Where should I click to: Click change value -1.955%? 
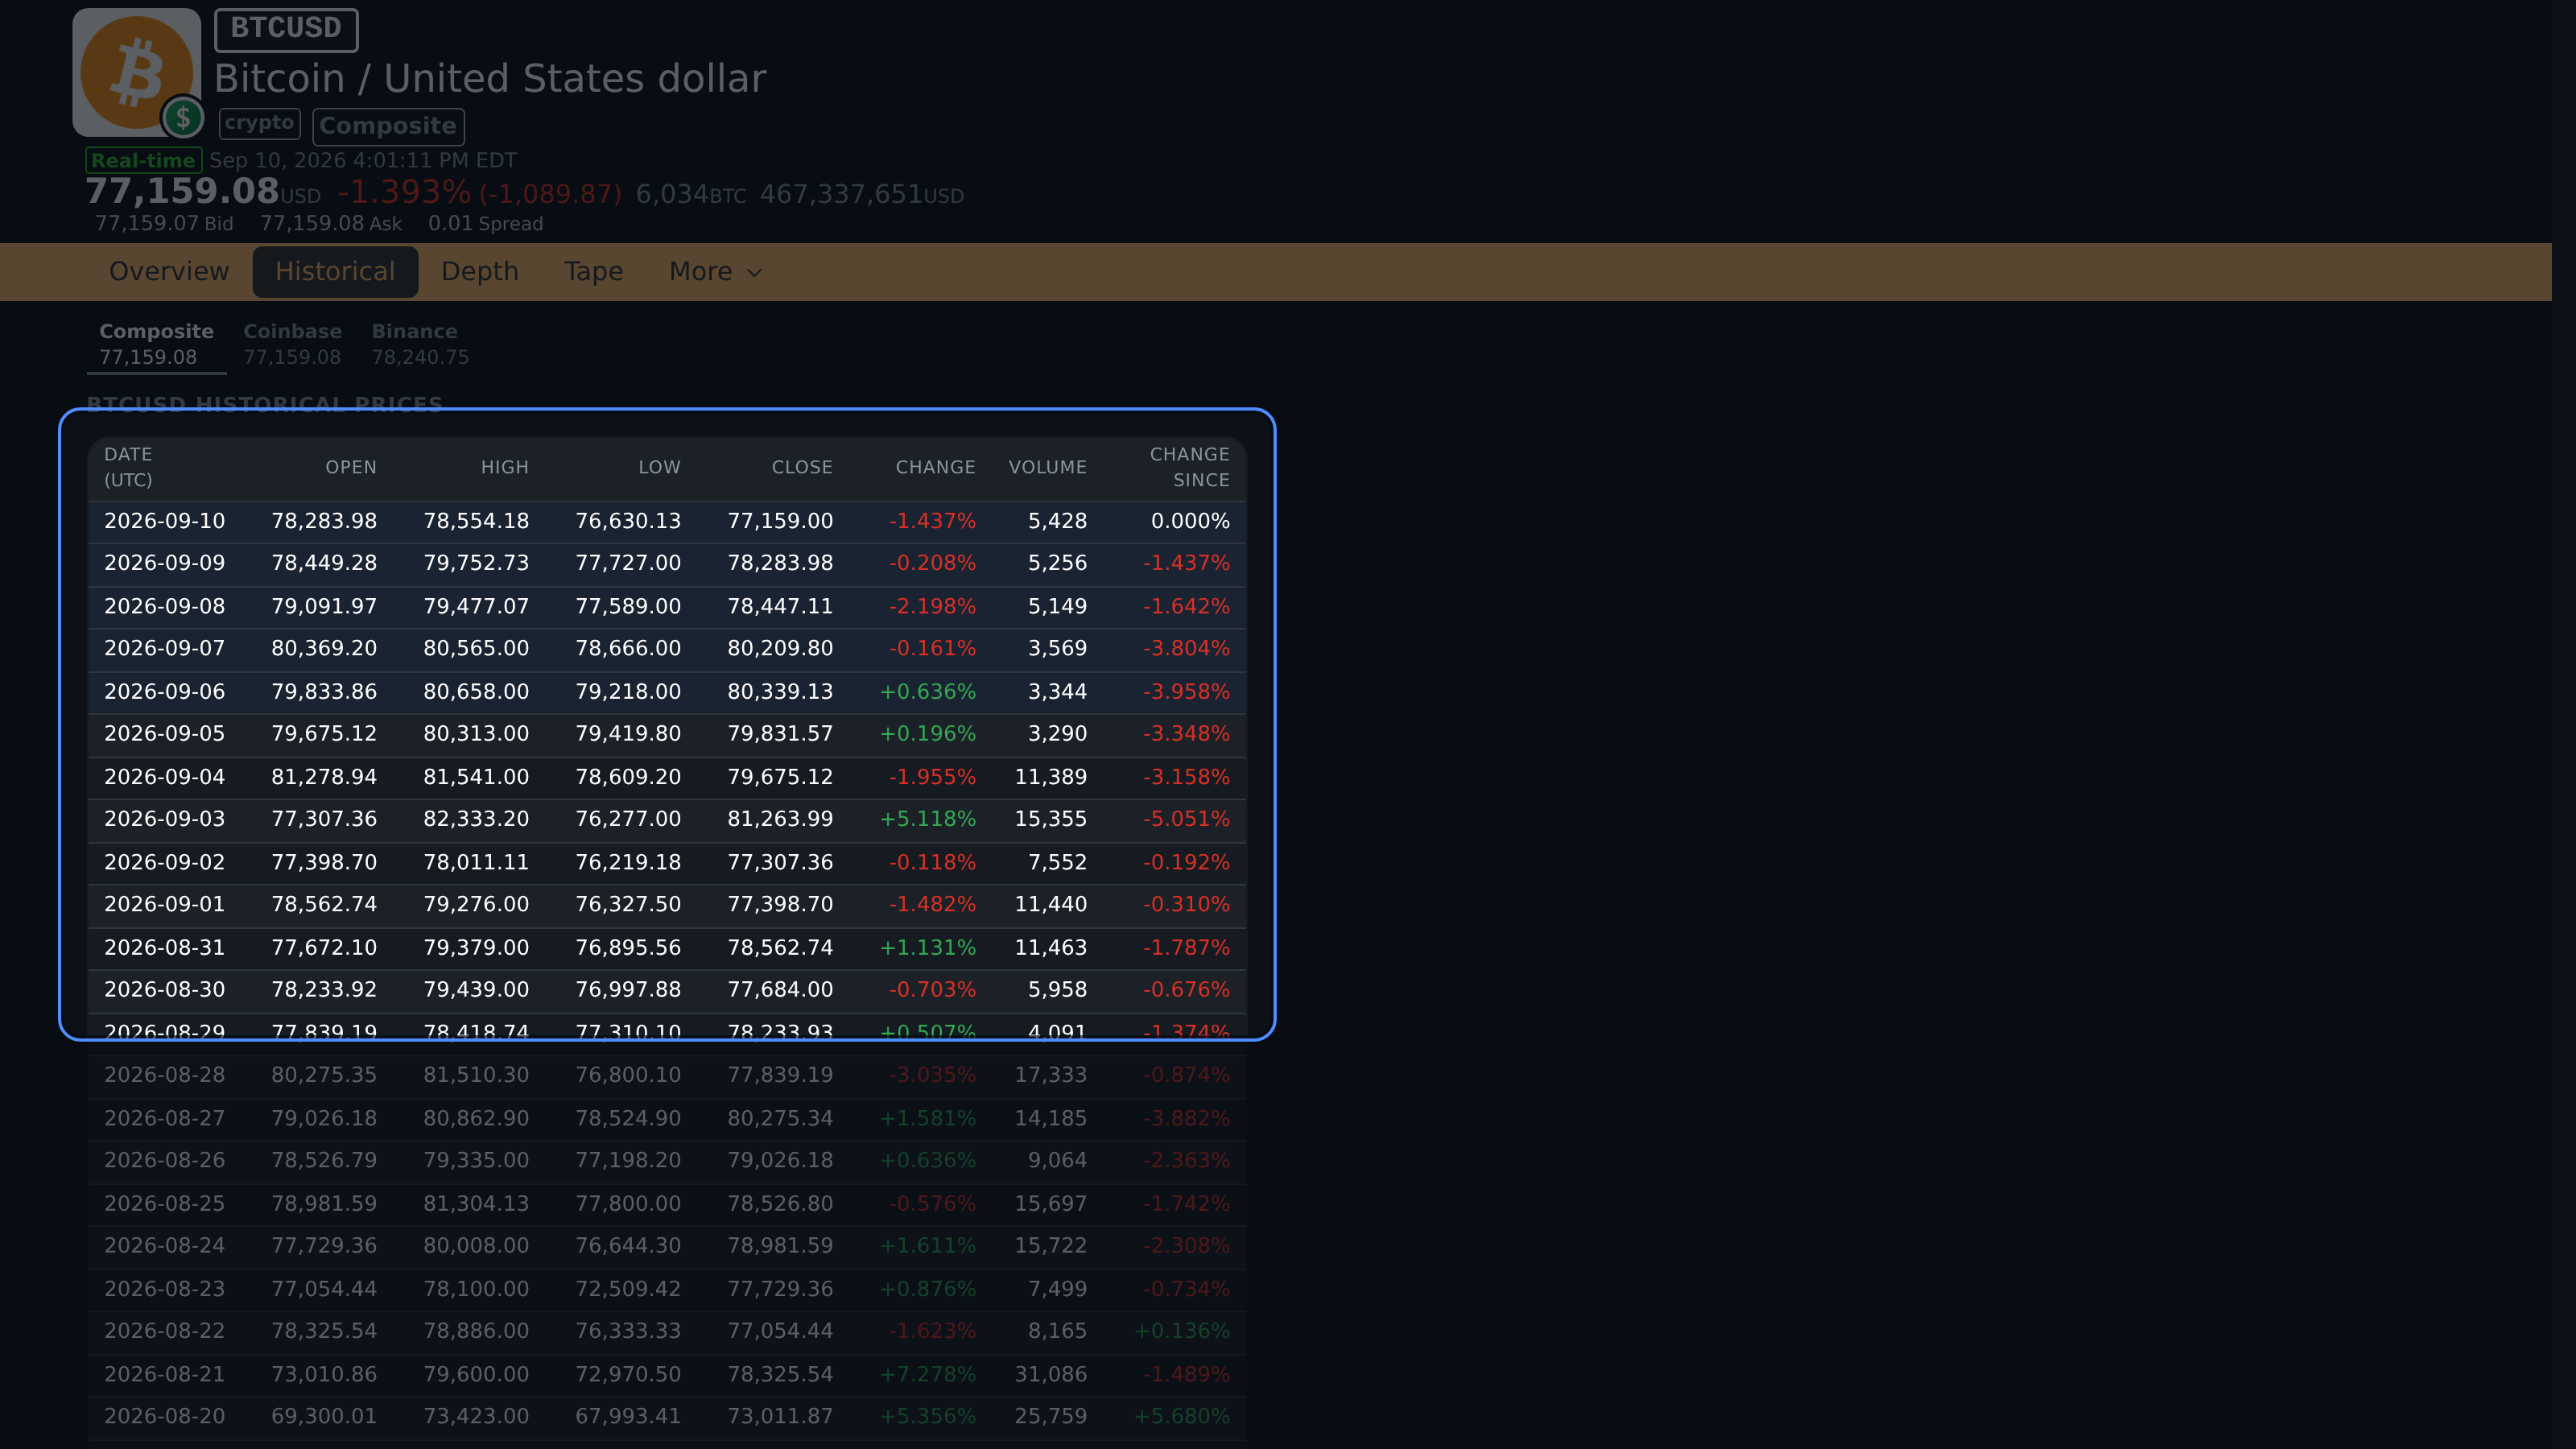pyautogui.click(x=932, y=777)
